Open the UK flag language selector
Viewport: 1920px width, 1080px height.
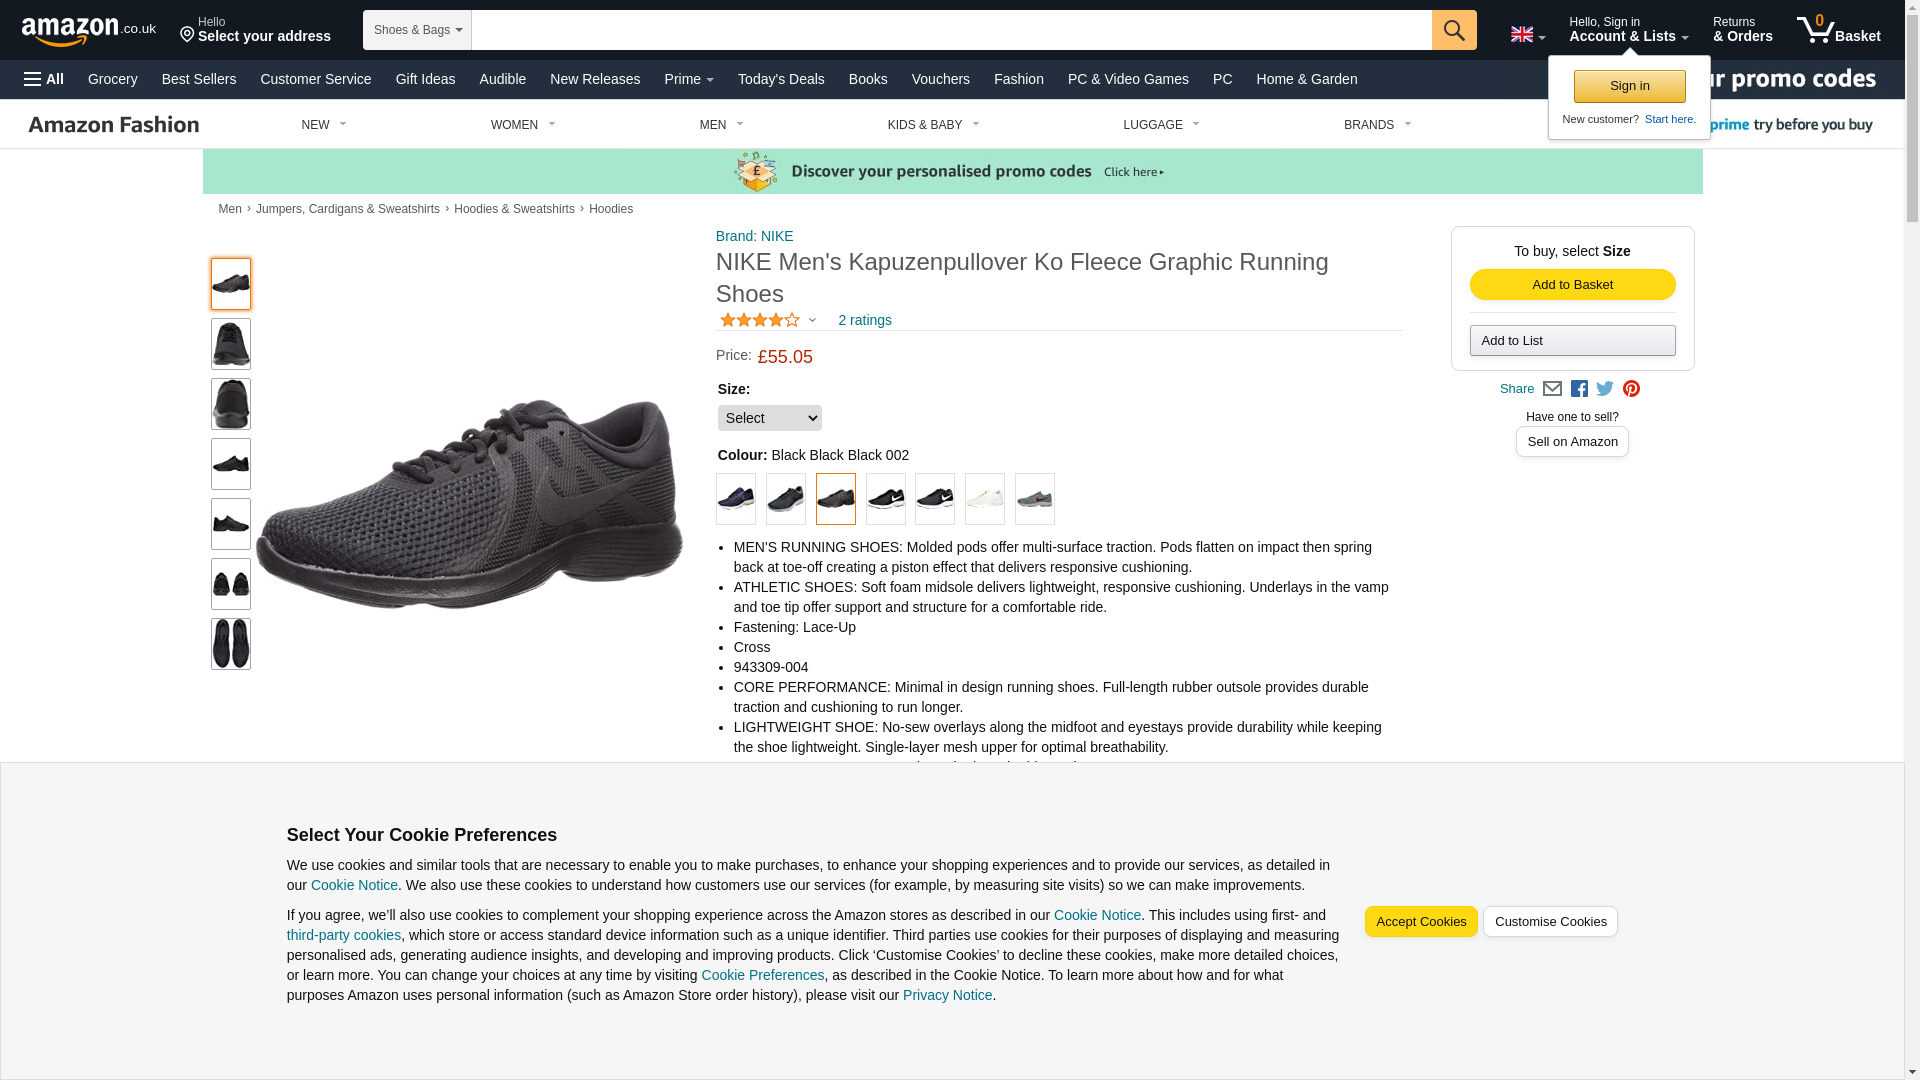1527,34
